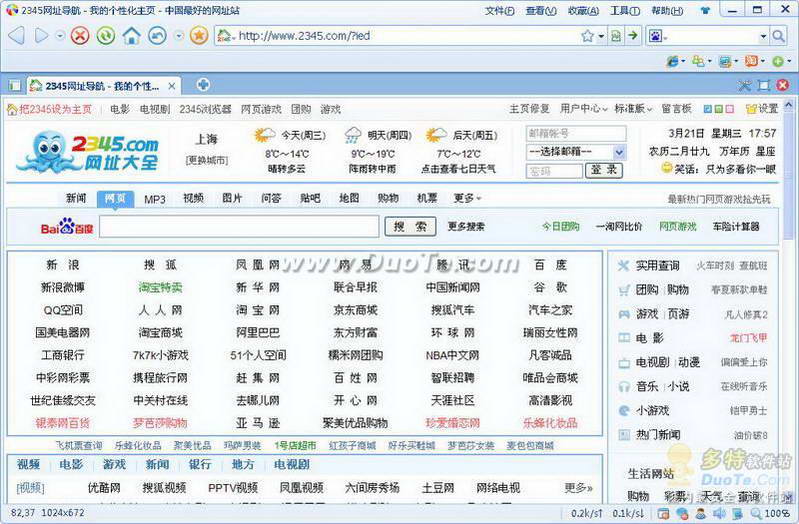
Task: Click the browser Back arrow button
Action: (16, 36)
